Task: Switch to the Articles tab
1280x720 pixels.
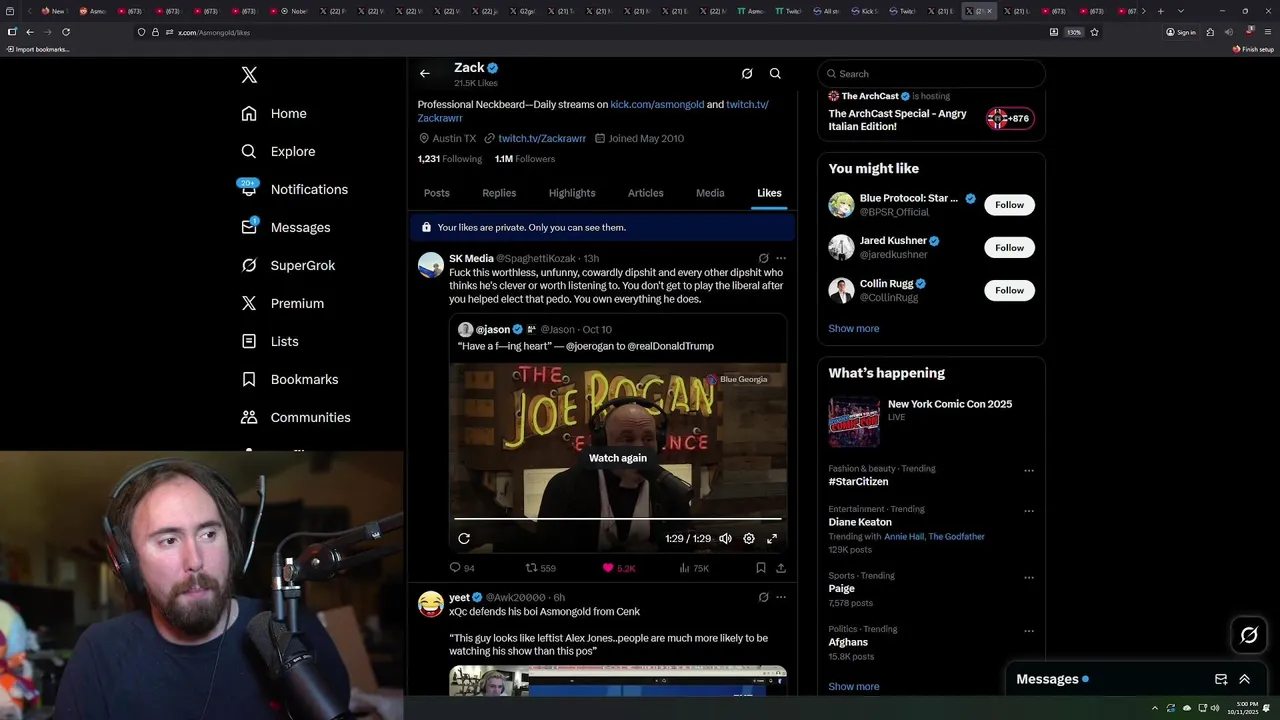Action: tap(645, 193)
